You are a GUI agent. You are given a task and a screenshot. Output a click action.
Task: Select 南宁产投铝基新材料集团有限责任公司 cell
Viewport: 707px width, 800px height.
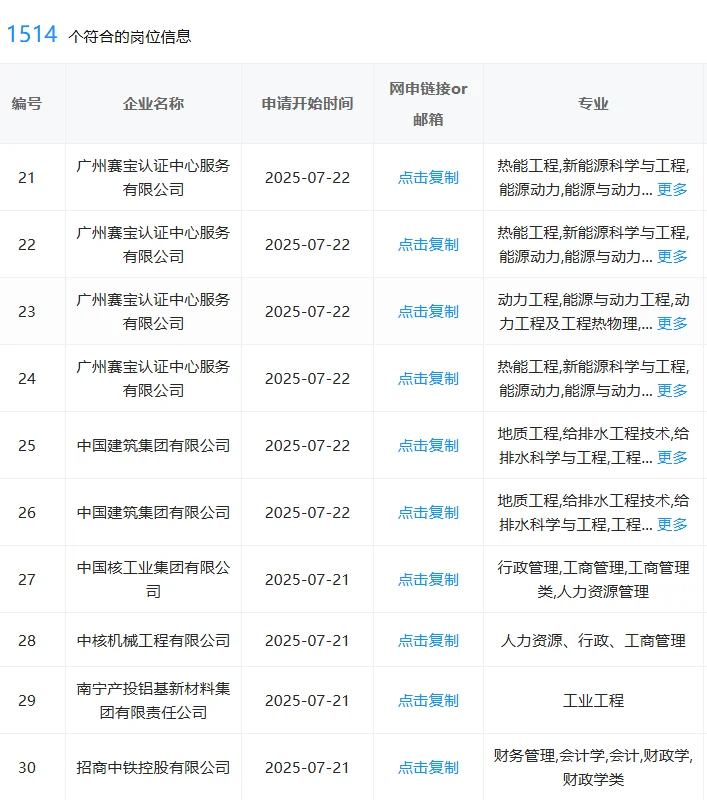(153, 701)
